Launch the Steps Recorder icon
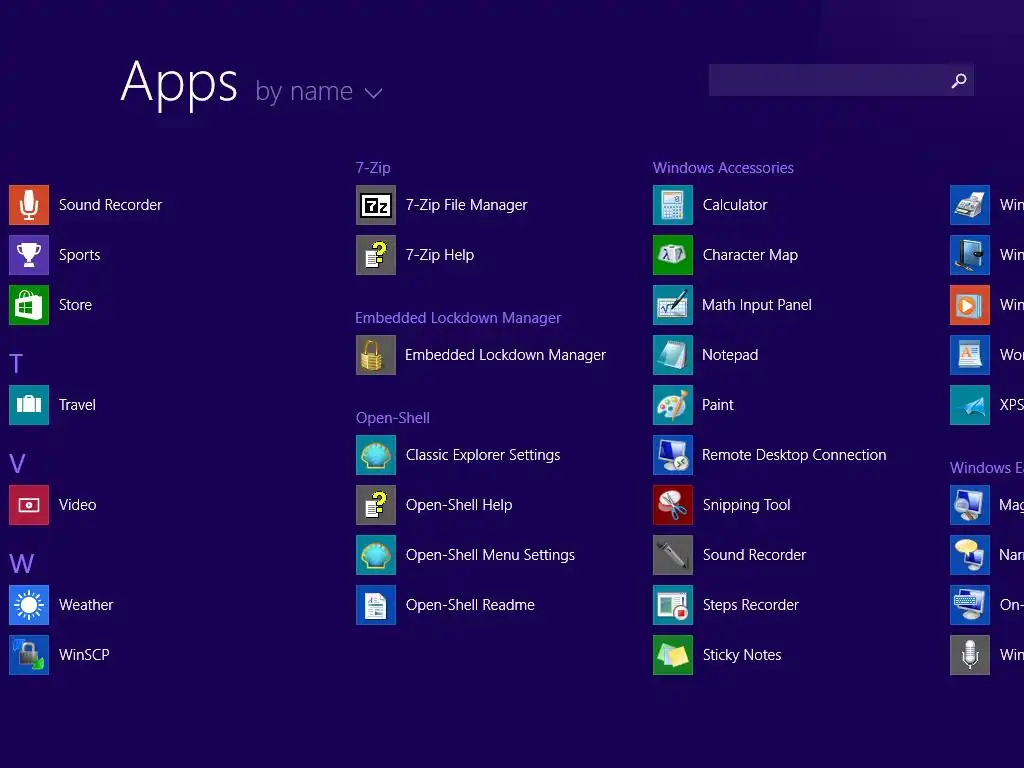The image size is (1024, 768). 673,605
